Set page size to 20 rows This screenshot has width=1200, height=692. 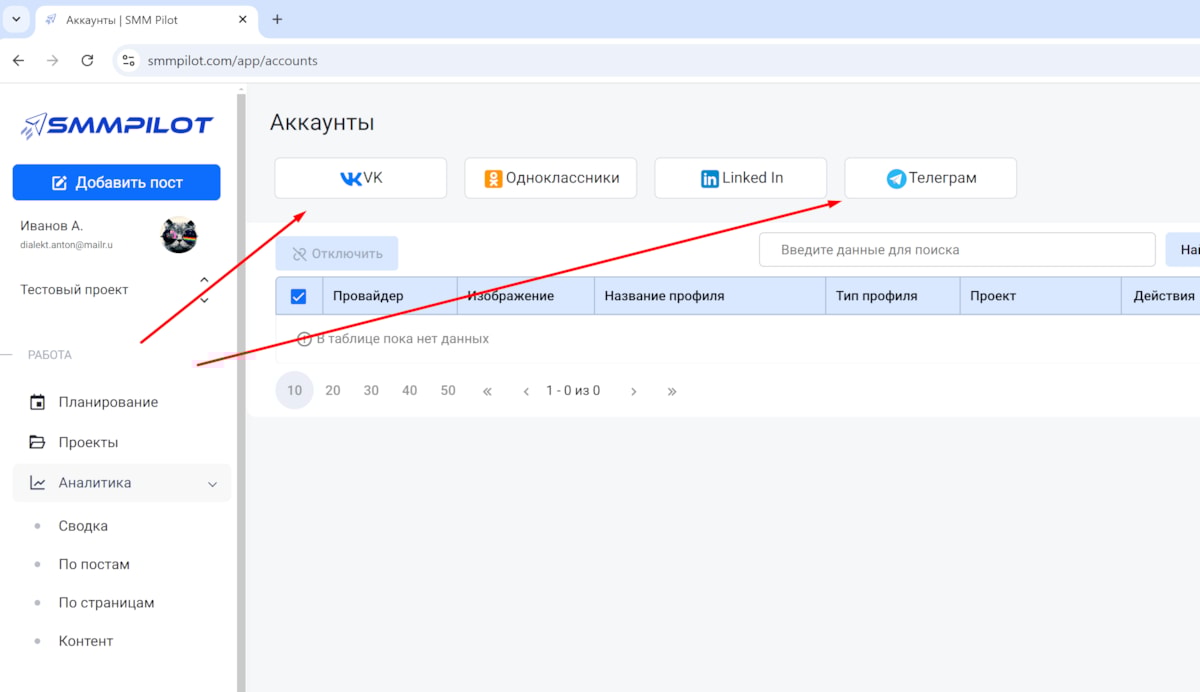(x=333, y=391)
